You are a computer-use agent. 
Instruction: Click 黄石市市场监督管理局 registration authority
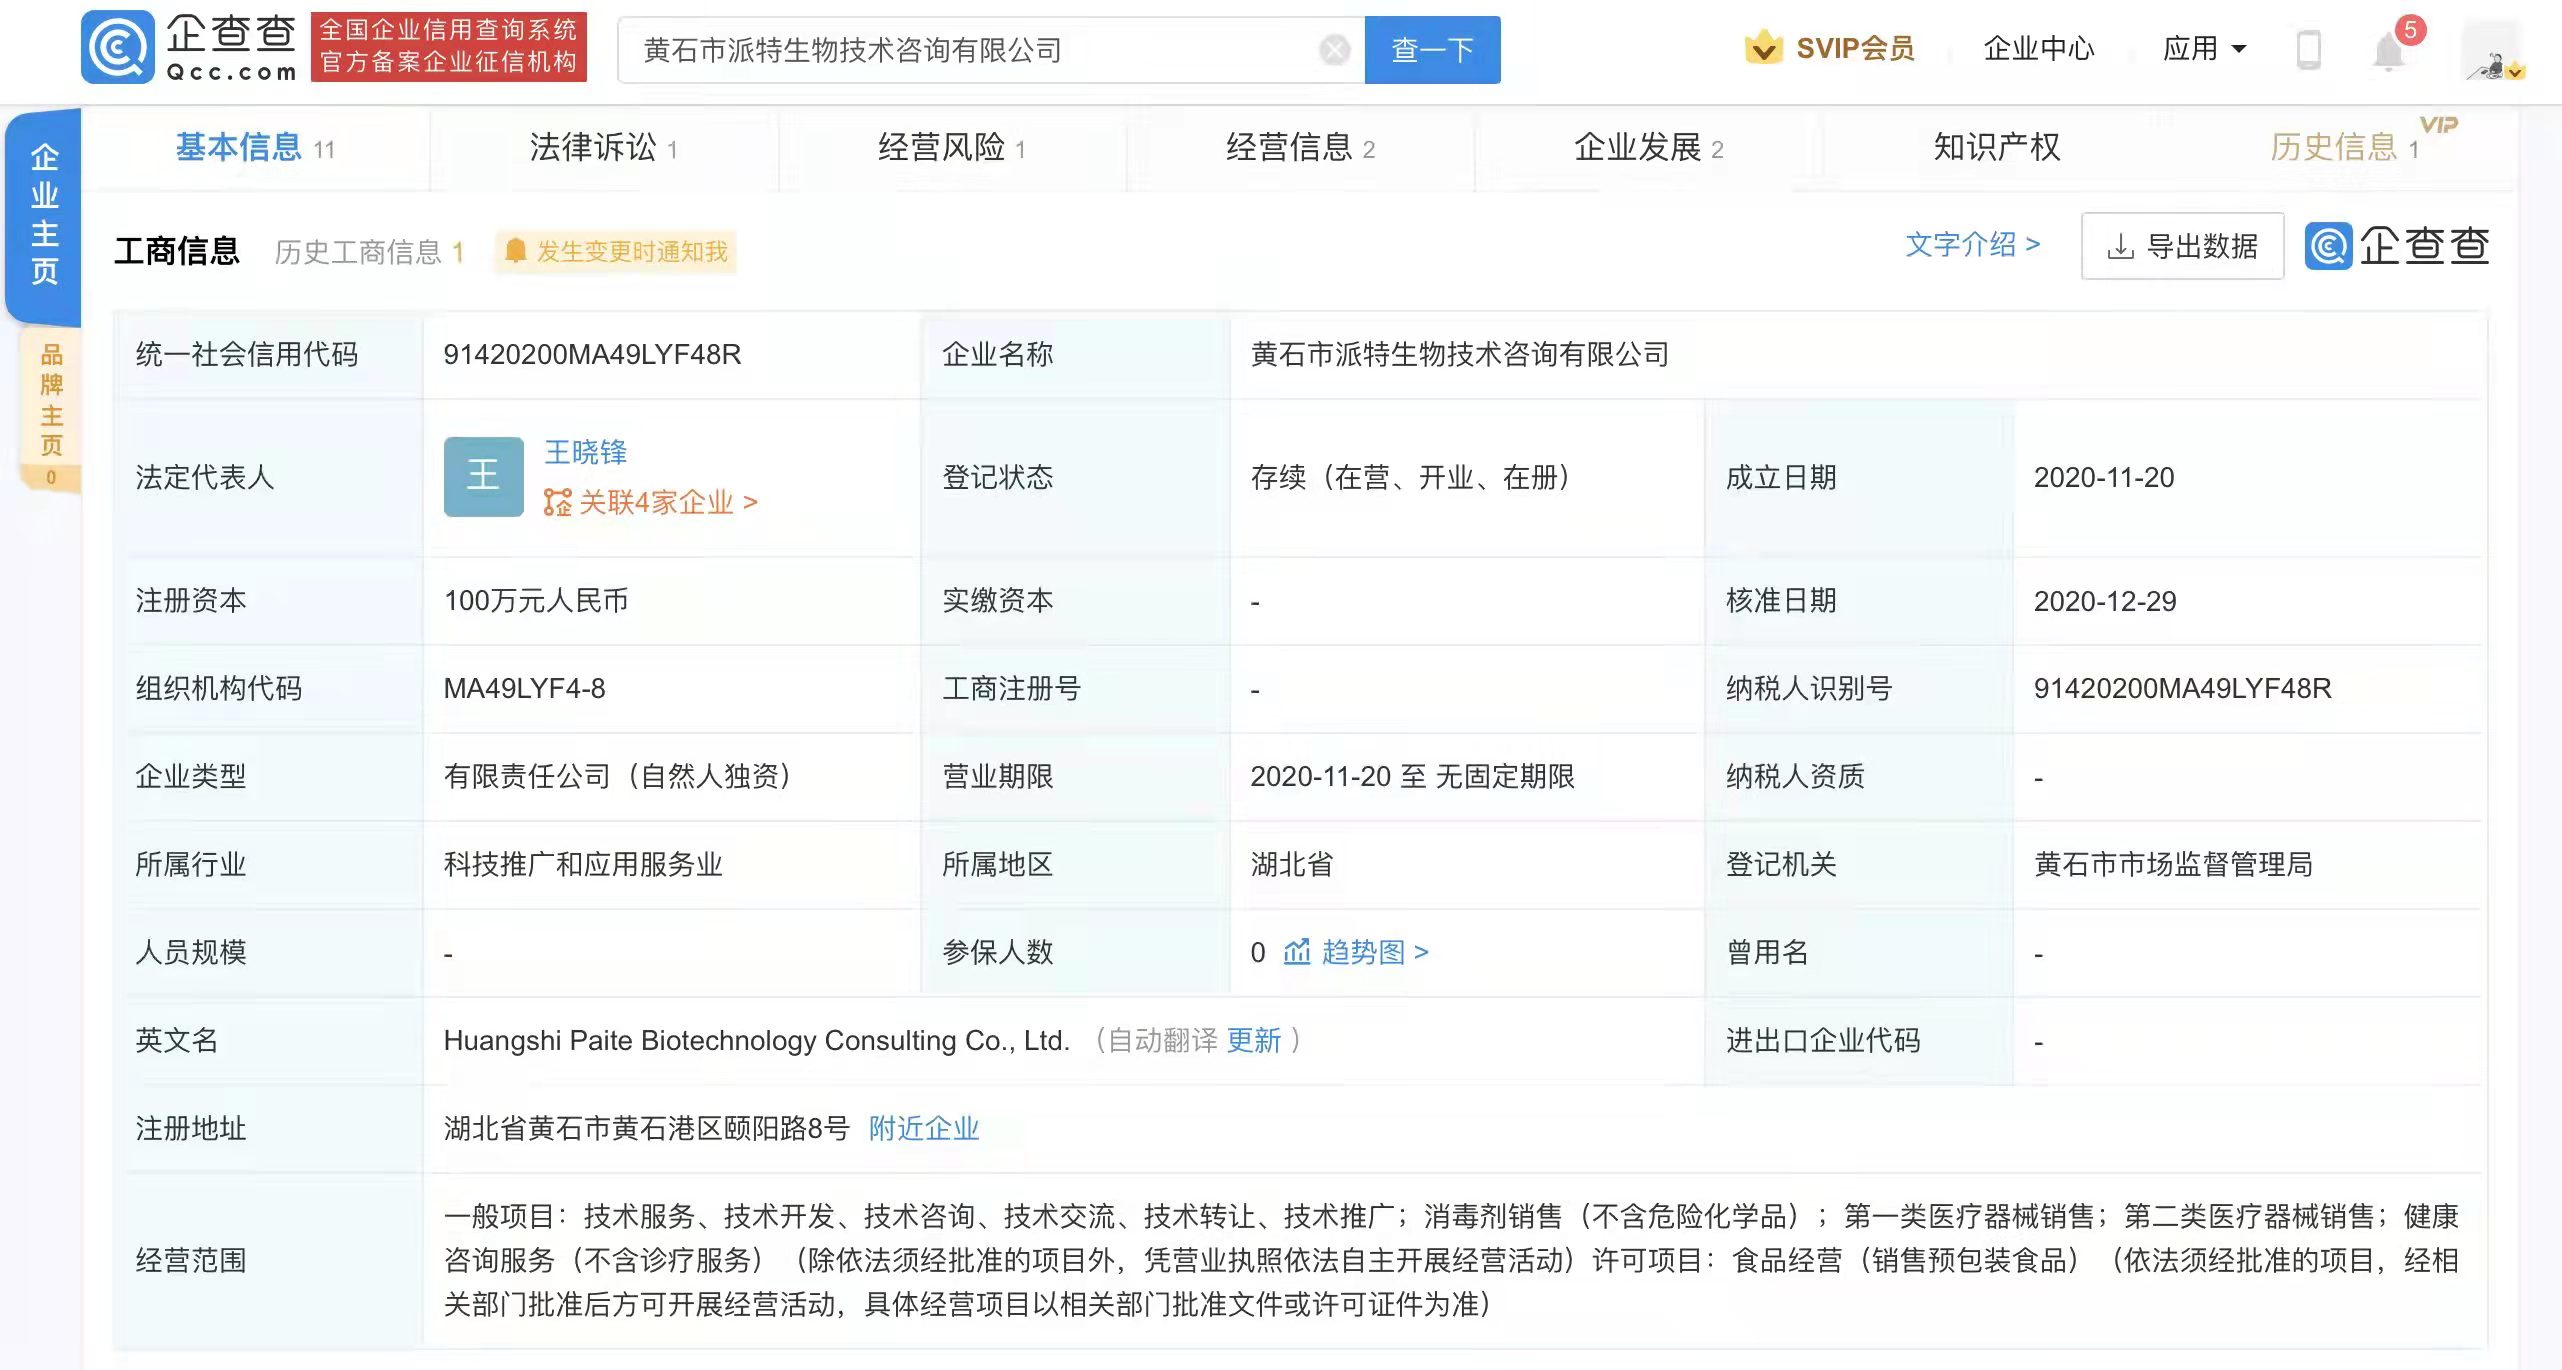2173,864
